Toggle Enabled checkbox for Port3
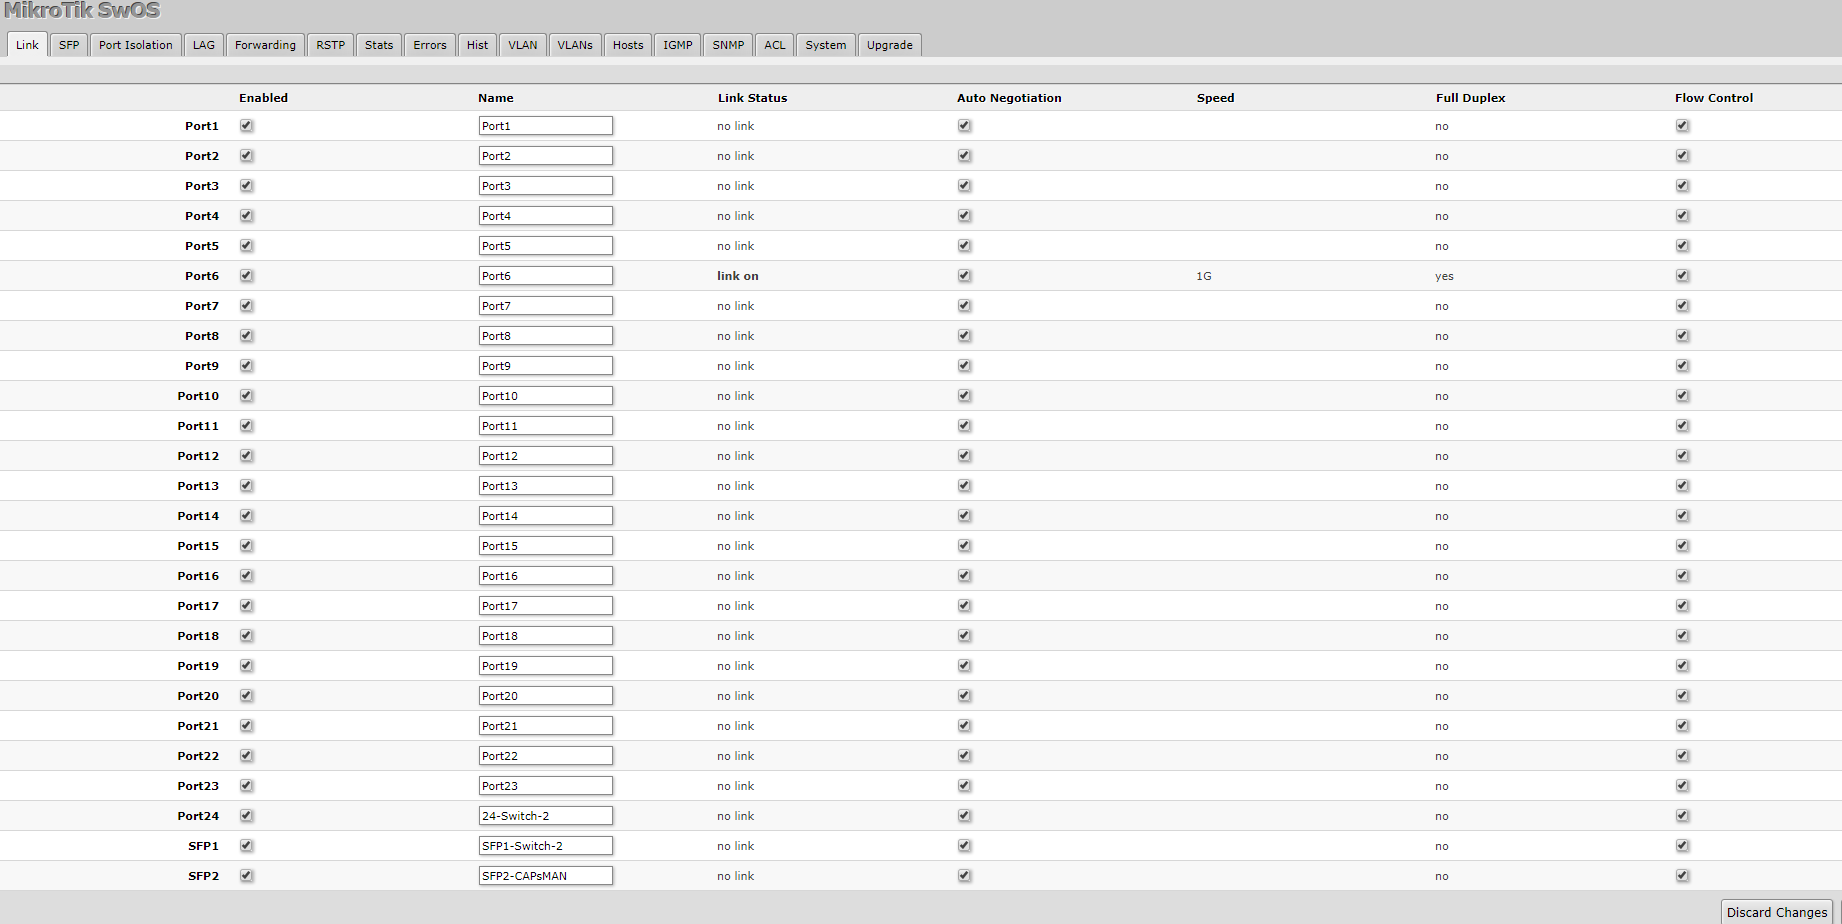This screenshot has height=924, width=1842. [247, 186]
